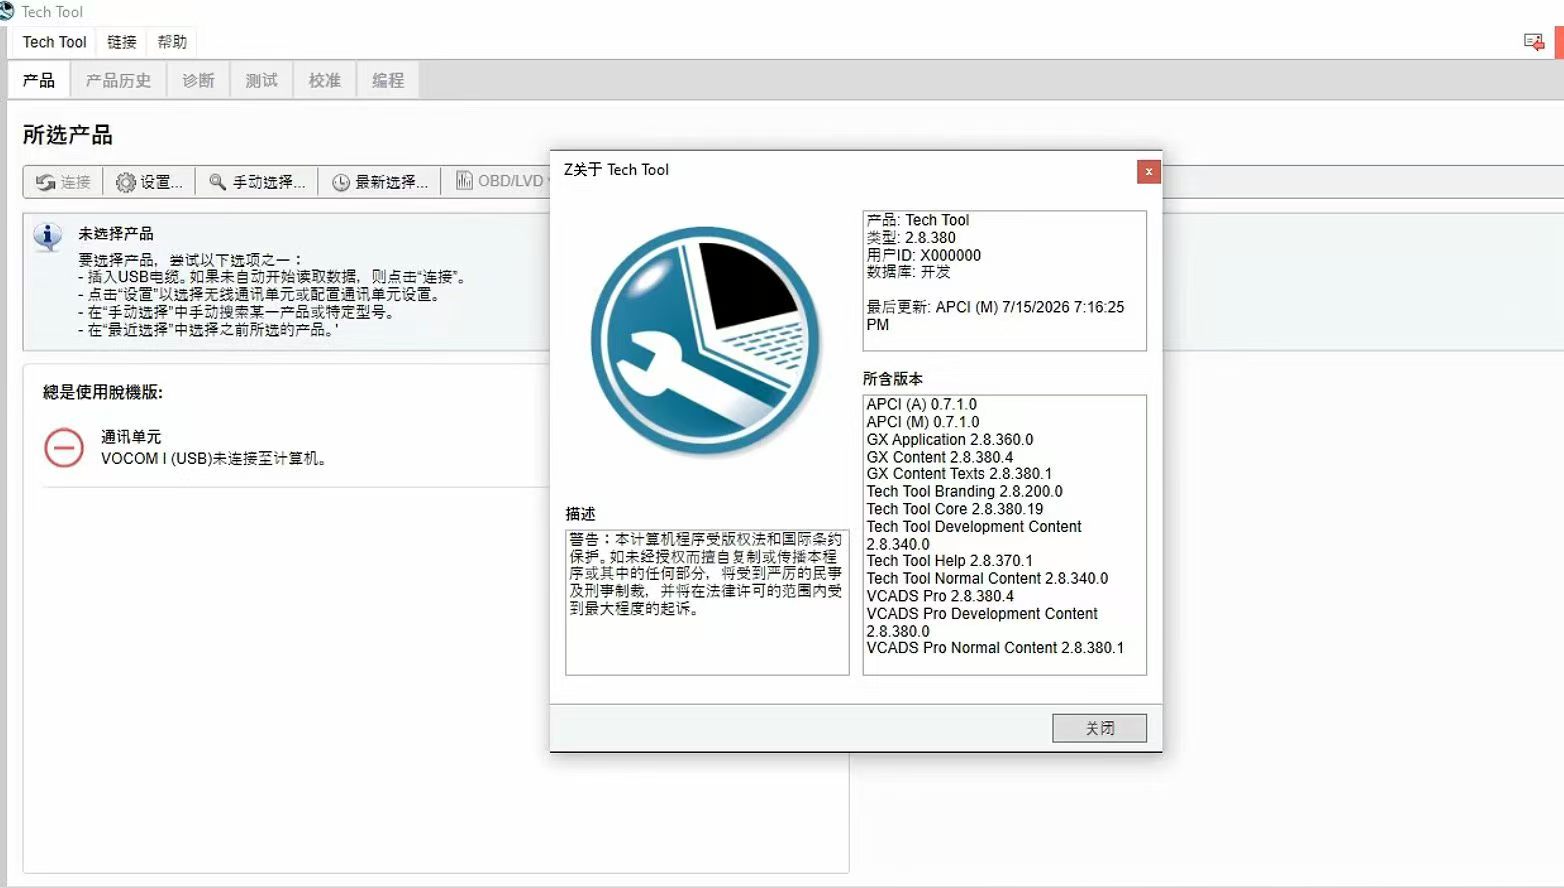Select Tech Tool Normal Content 2.8.340.0 entry
Viewport: 1564px width, 888px height.
coord(987,578)
